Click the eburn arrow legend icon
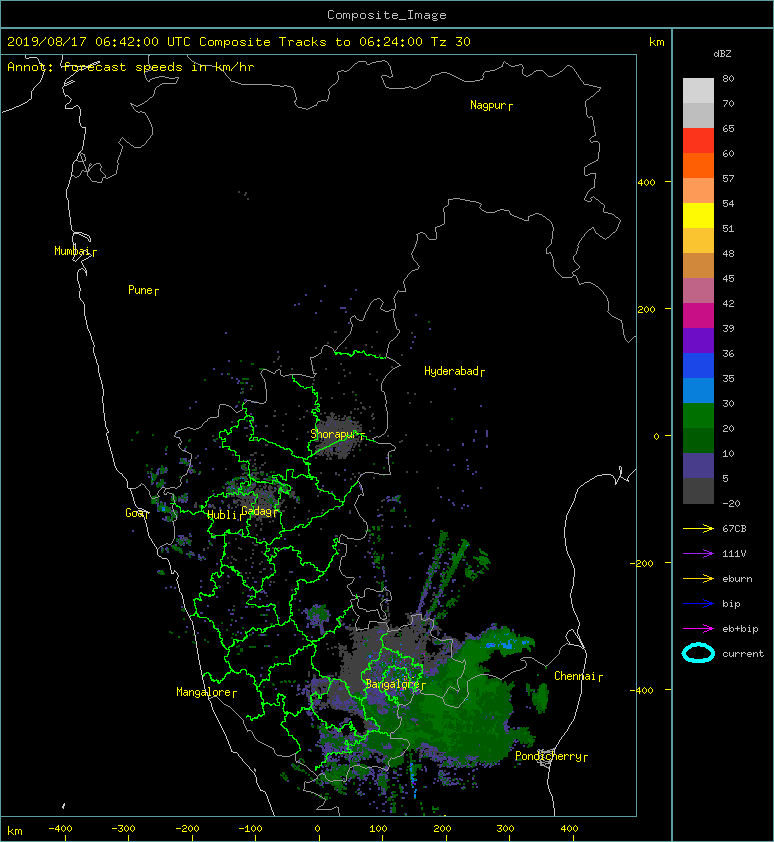The width and height of the screenshot is (774, 842). [x=698, y=579]
